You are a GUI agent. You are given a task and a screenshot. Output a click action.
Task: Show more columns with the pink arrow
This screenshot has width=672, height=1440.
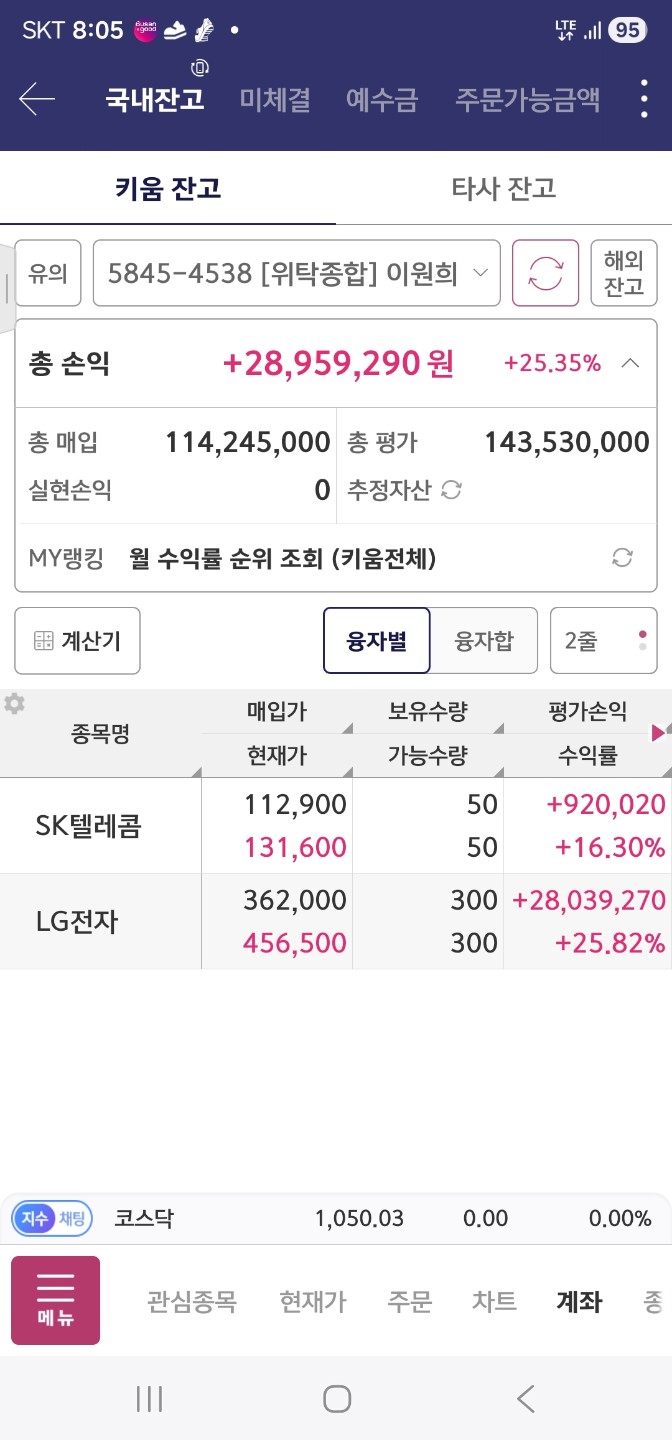point(659,733)
